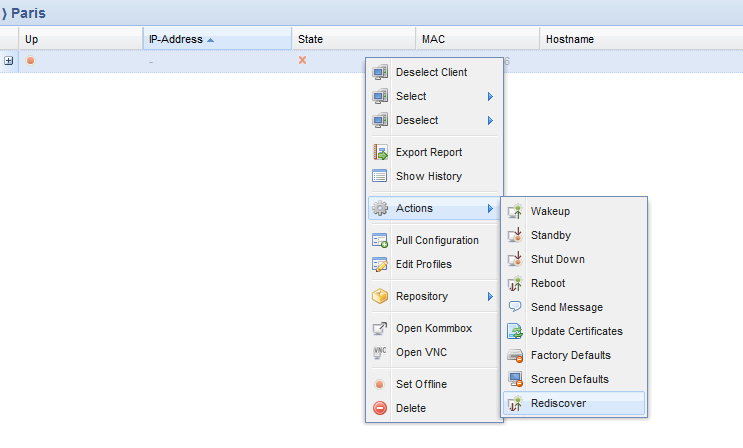The image size is (743, 448).
Task: Choose Show History menu entry
Action: [428, 176]
